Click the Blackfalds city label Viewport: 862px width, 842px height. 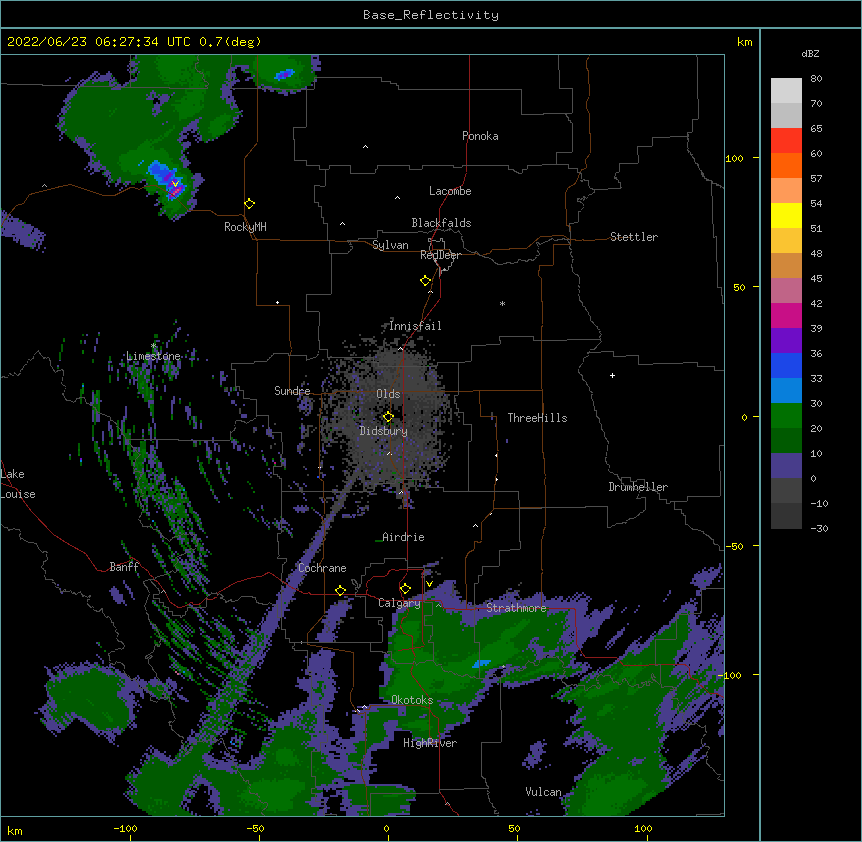pos(441,223)
